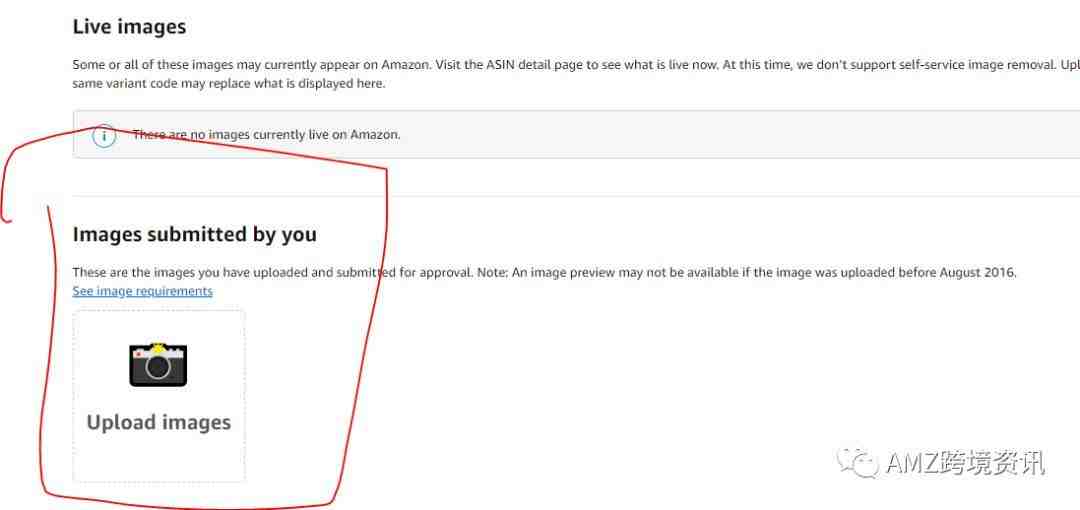Click empty area below Upload images text

158,458
